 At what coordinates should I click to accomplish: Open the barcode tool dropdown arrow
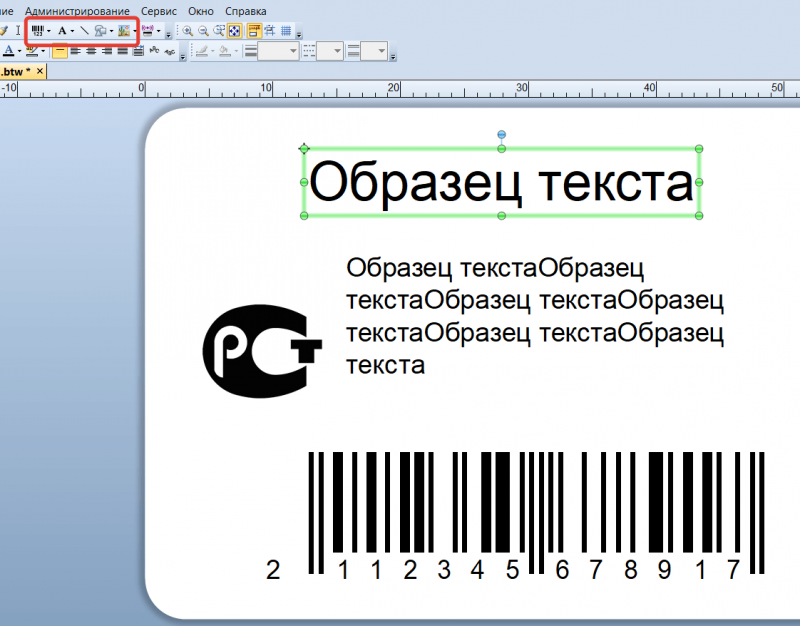(x=49, y=32)
